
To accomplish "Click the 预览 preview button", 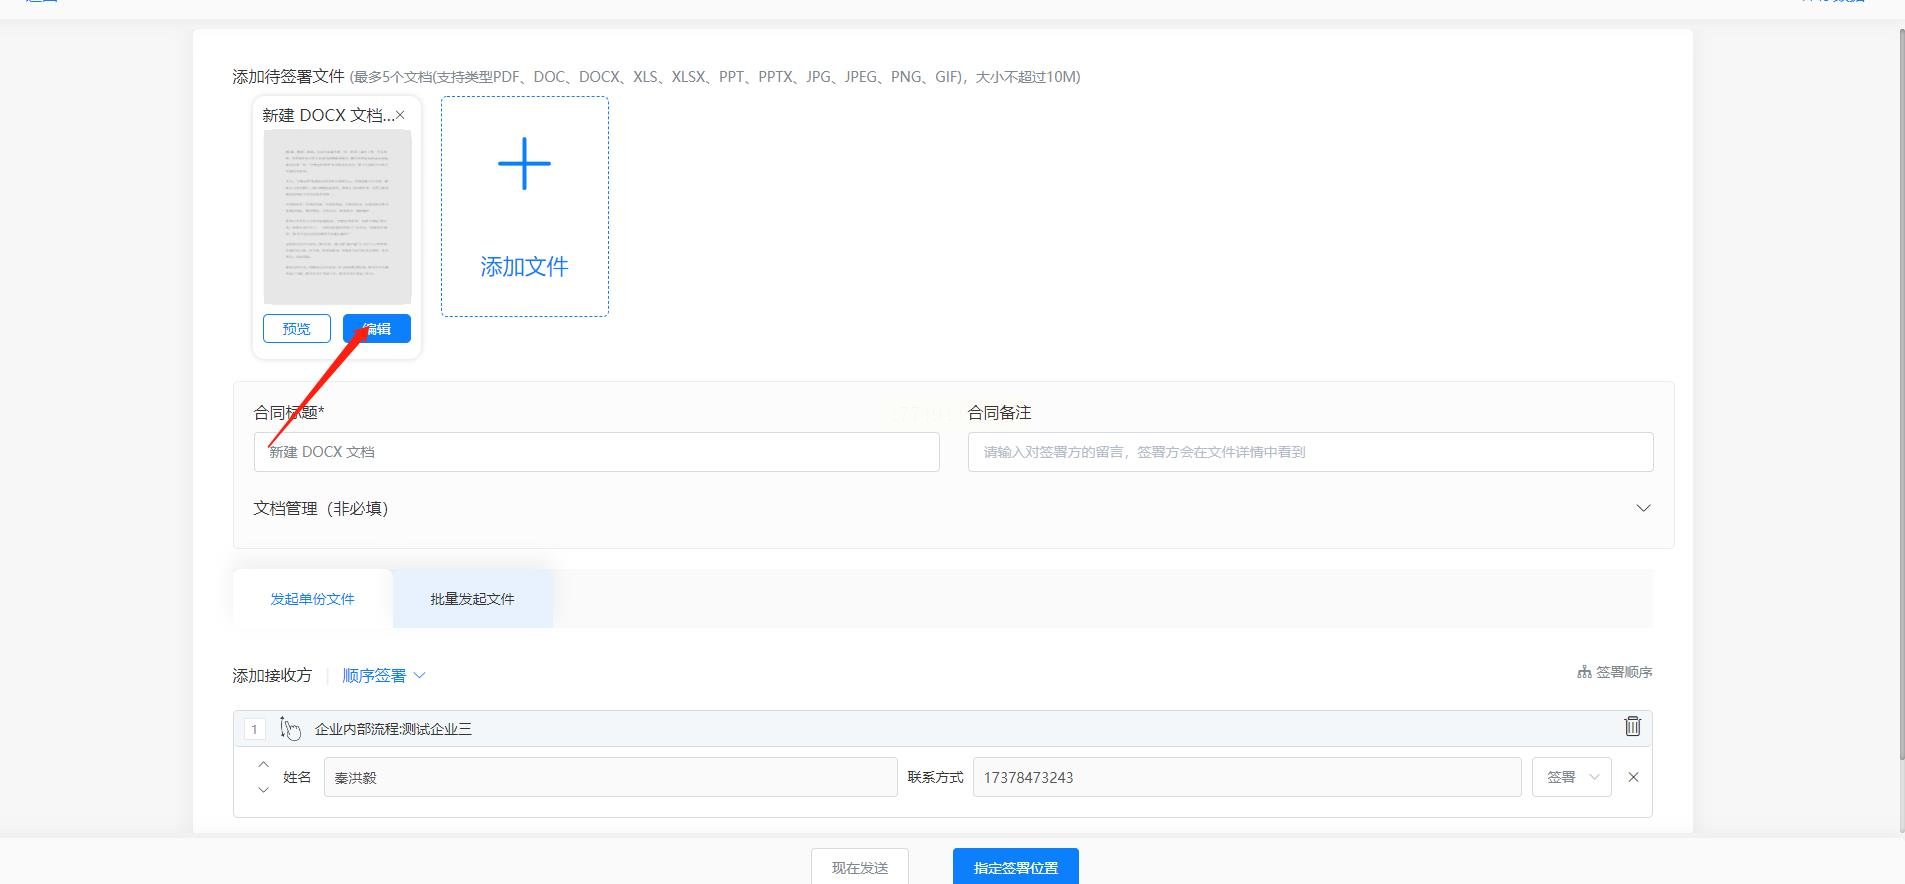I will (297, 328).
